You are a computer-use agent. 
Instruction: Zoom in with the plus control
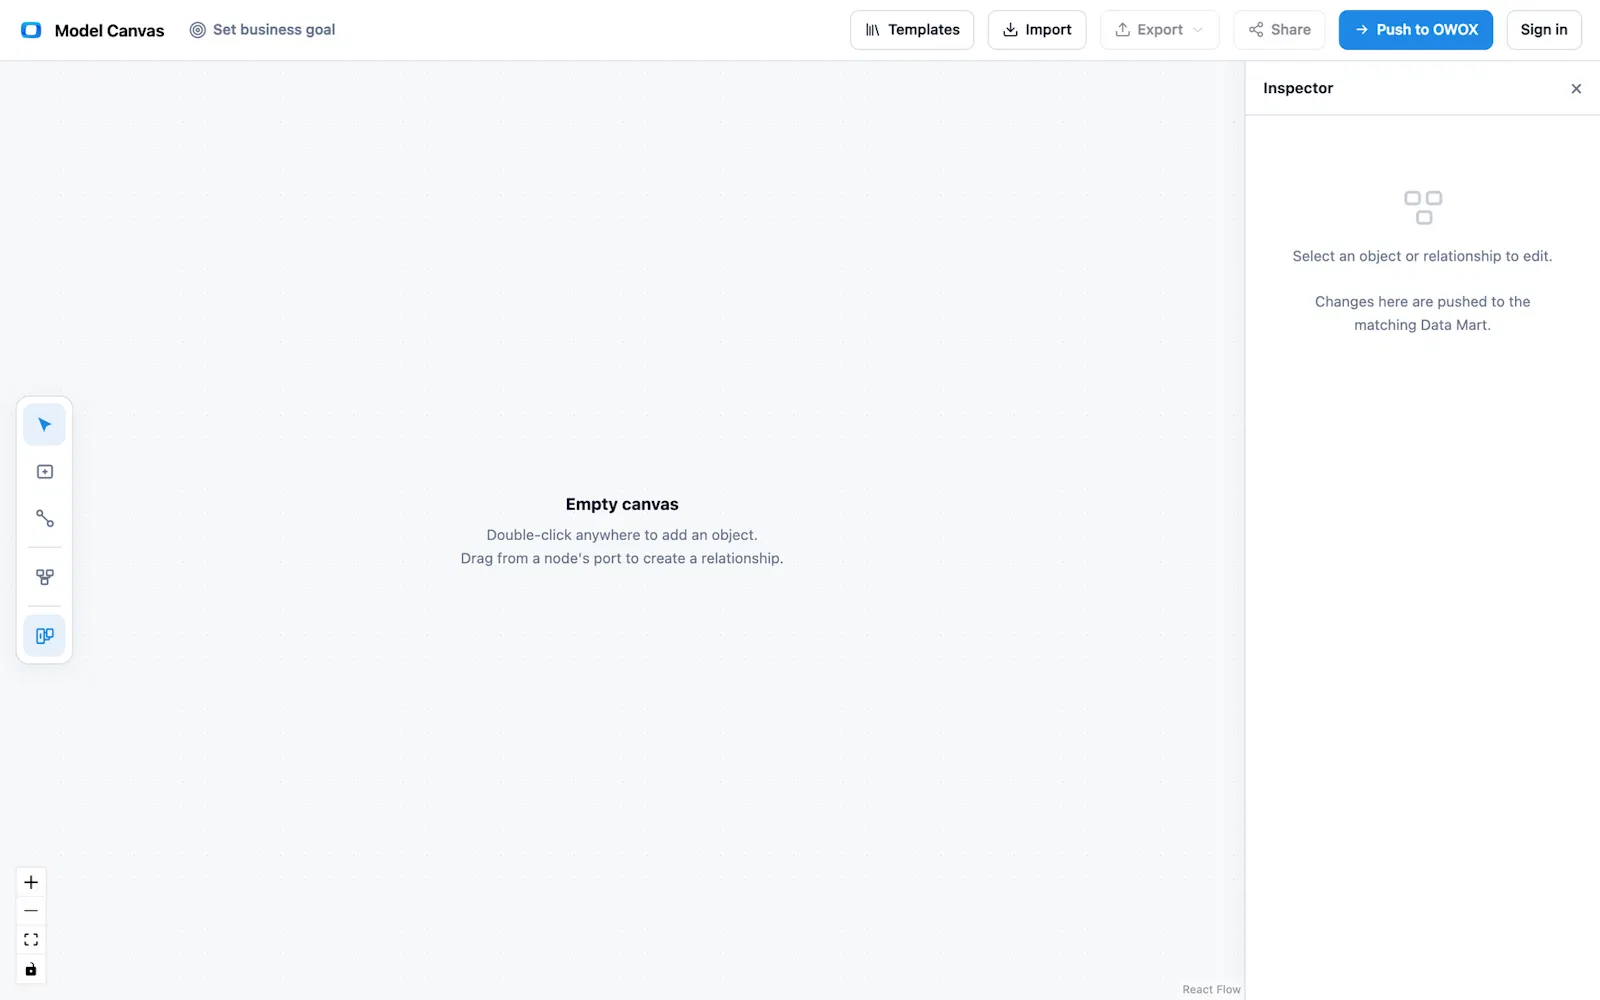click(x=31, y=882)
